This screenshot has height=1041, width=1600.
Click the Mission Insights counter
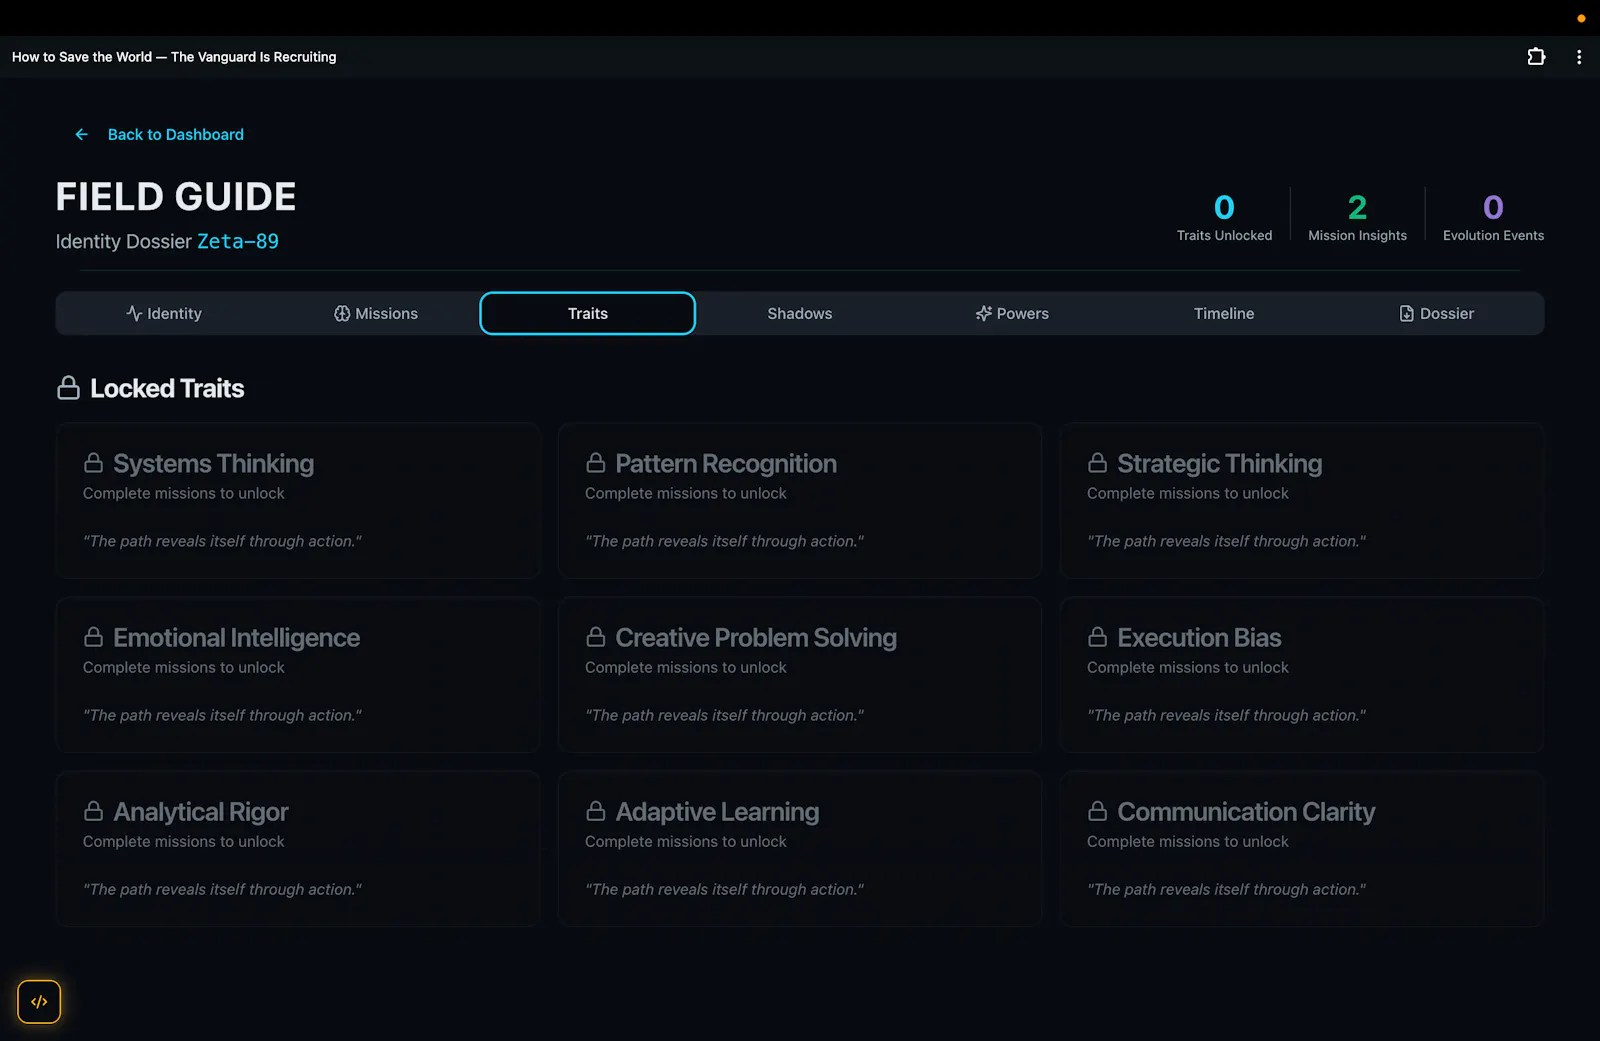tap(1357, 217)
